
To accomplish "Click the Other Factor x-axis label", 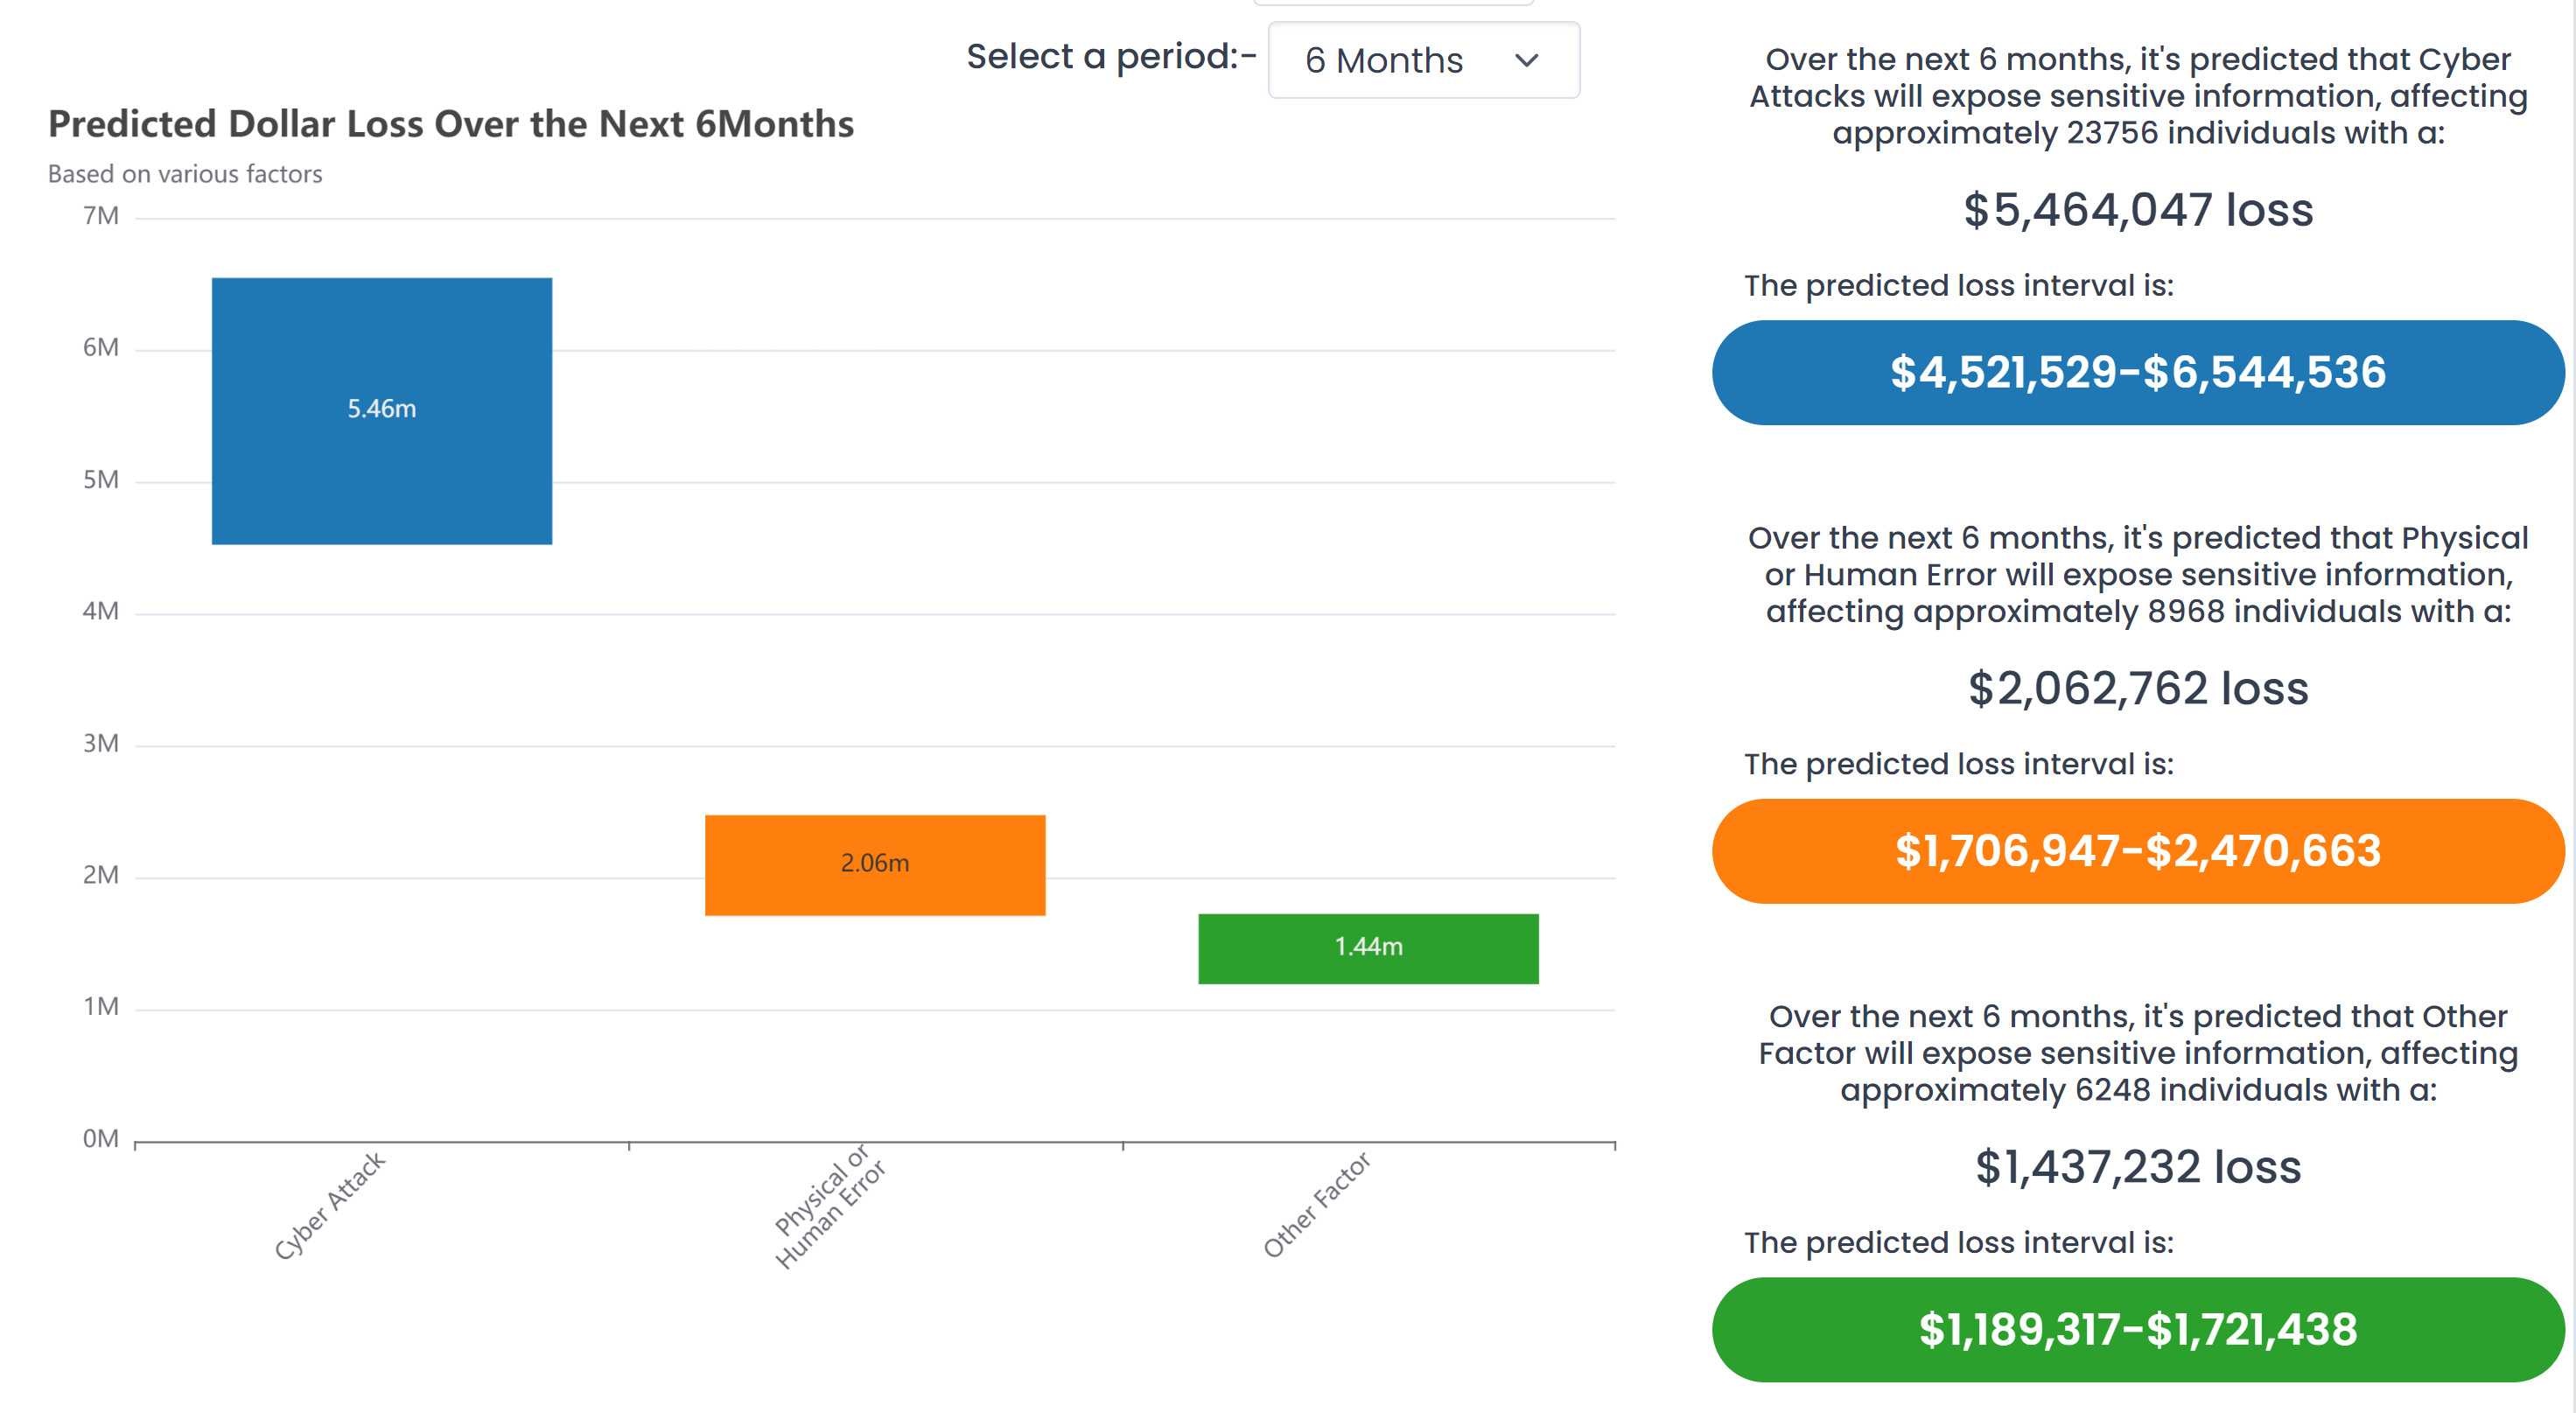I will tap(1315, 1205).
